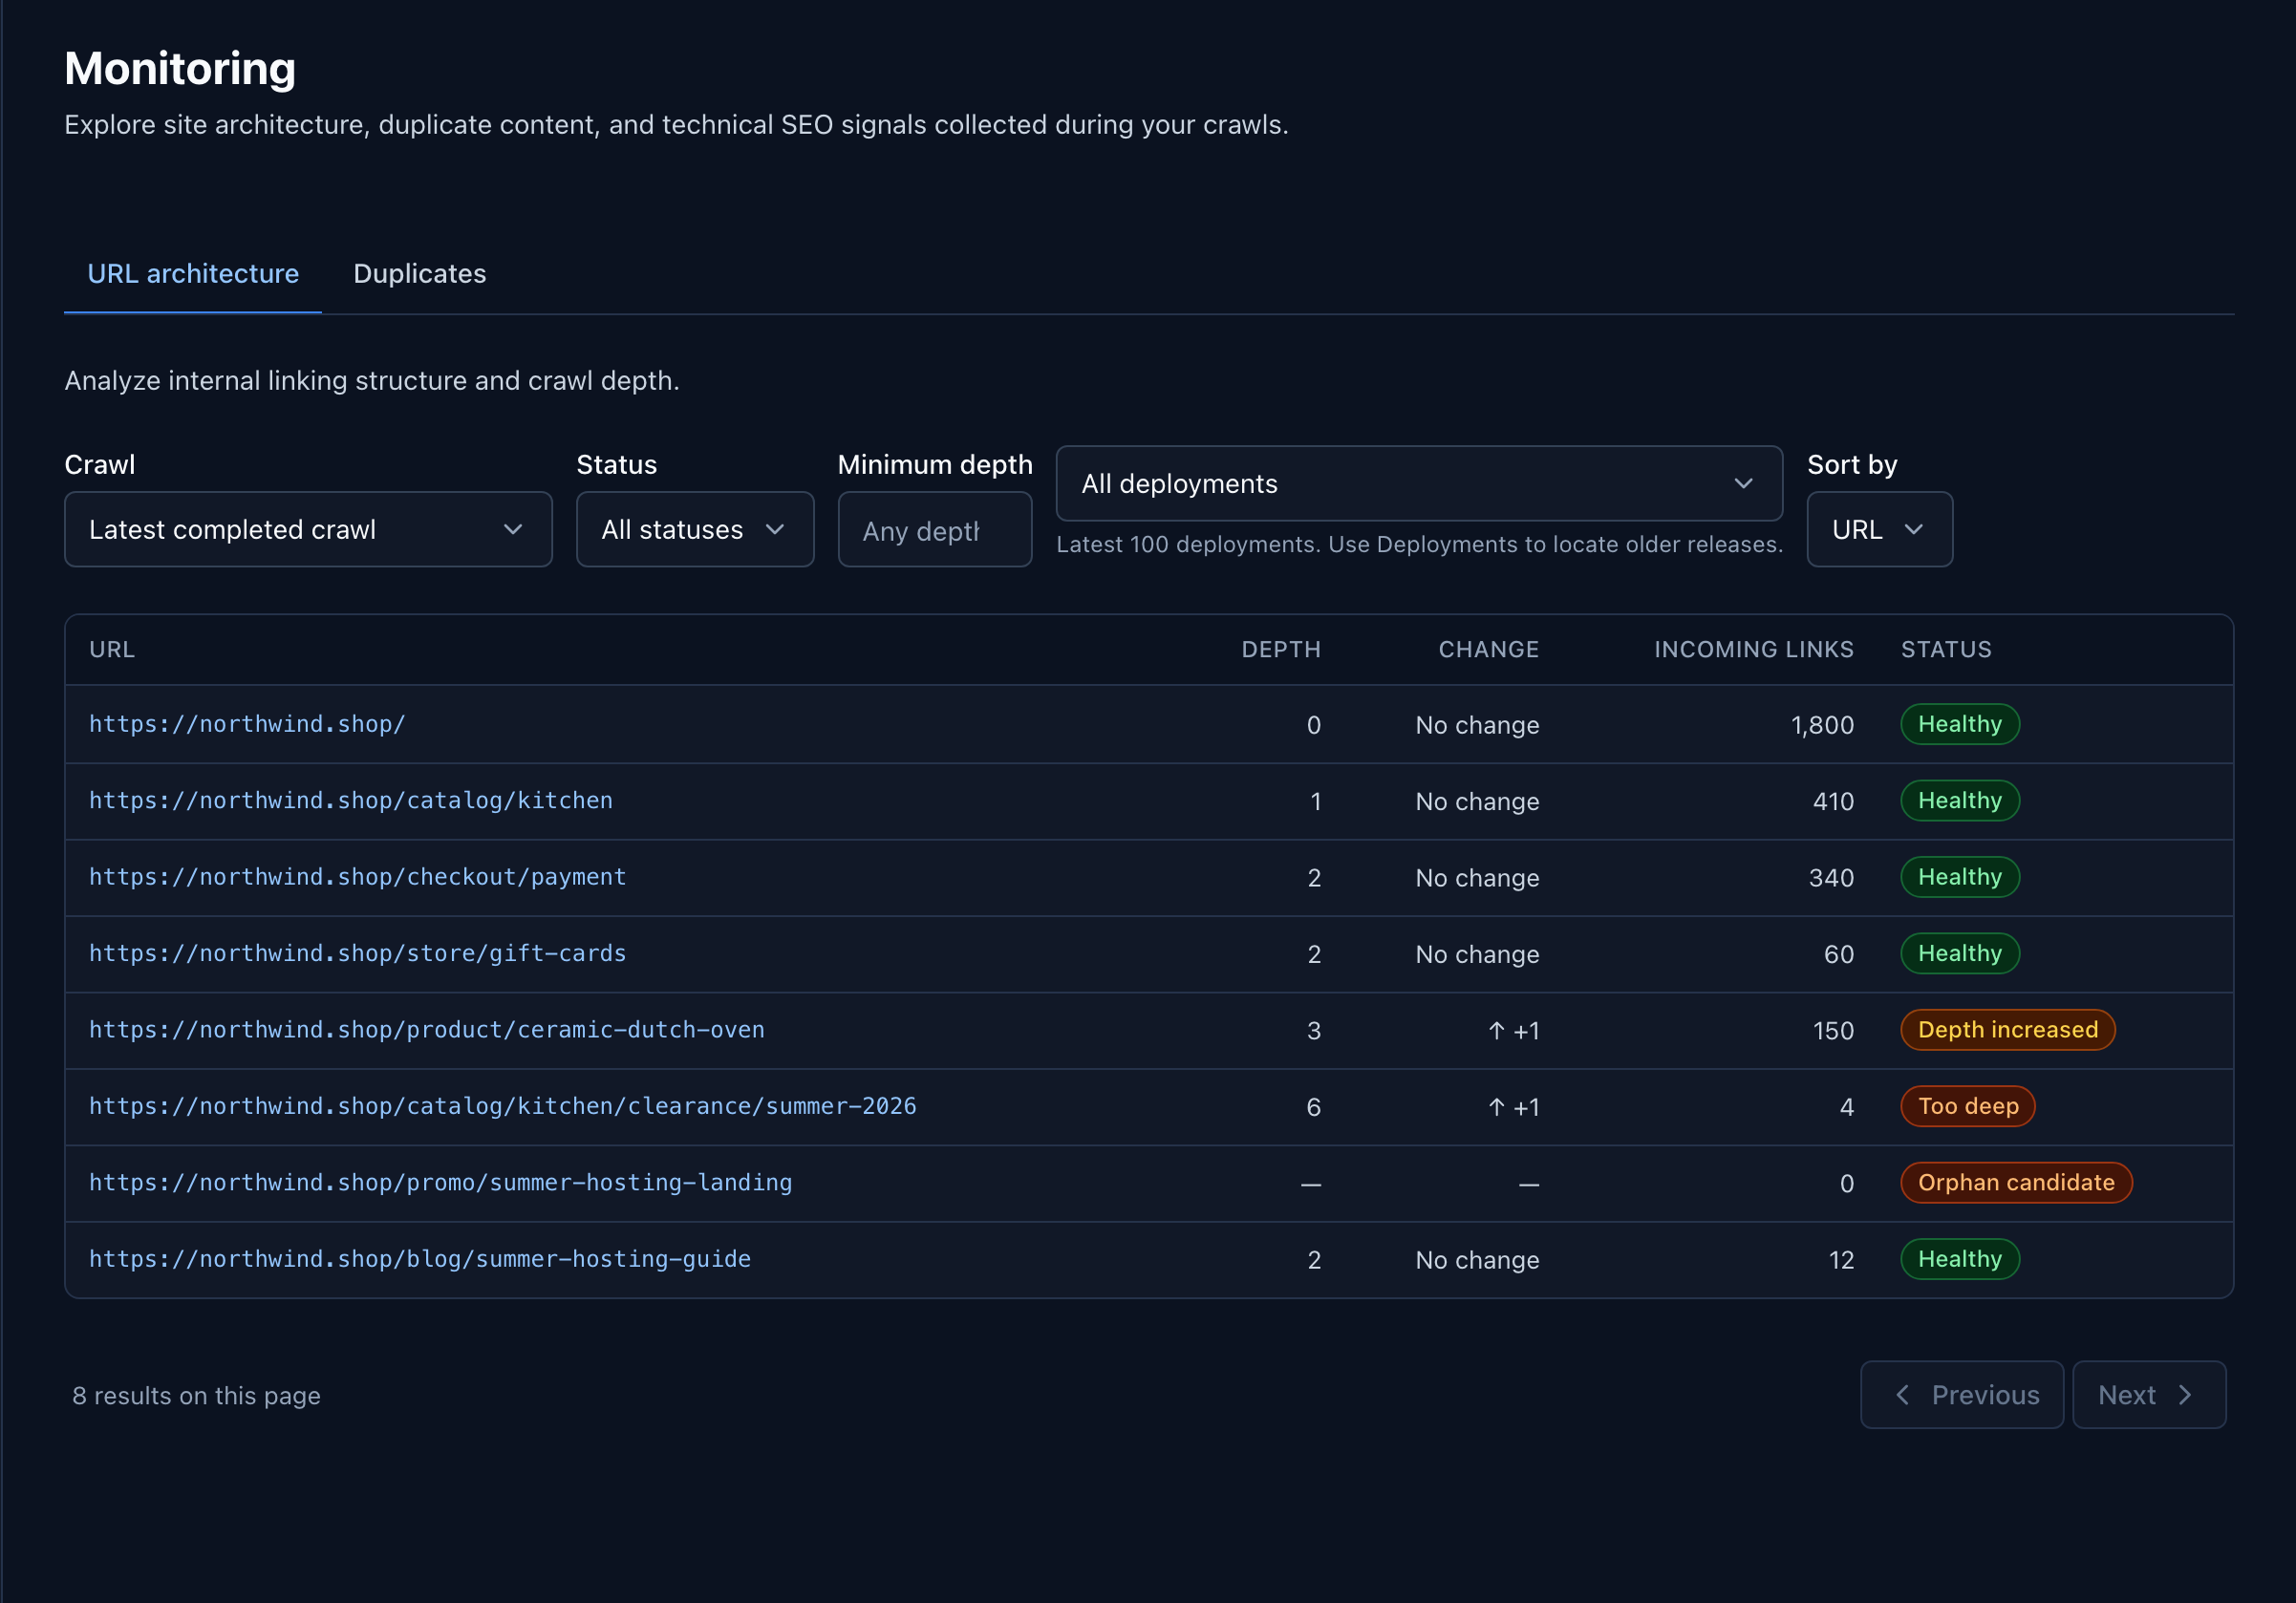This screenshot has height=1603, width=2296.
Task: Open the https://northwind.shop/ link
Action: pos(247,724)
